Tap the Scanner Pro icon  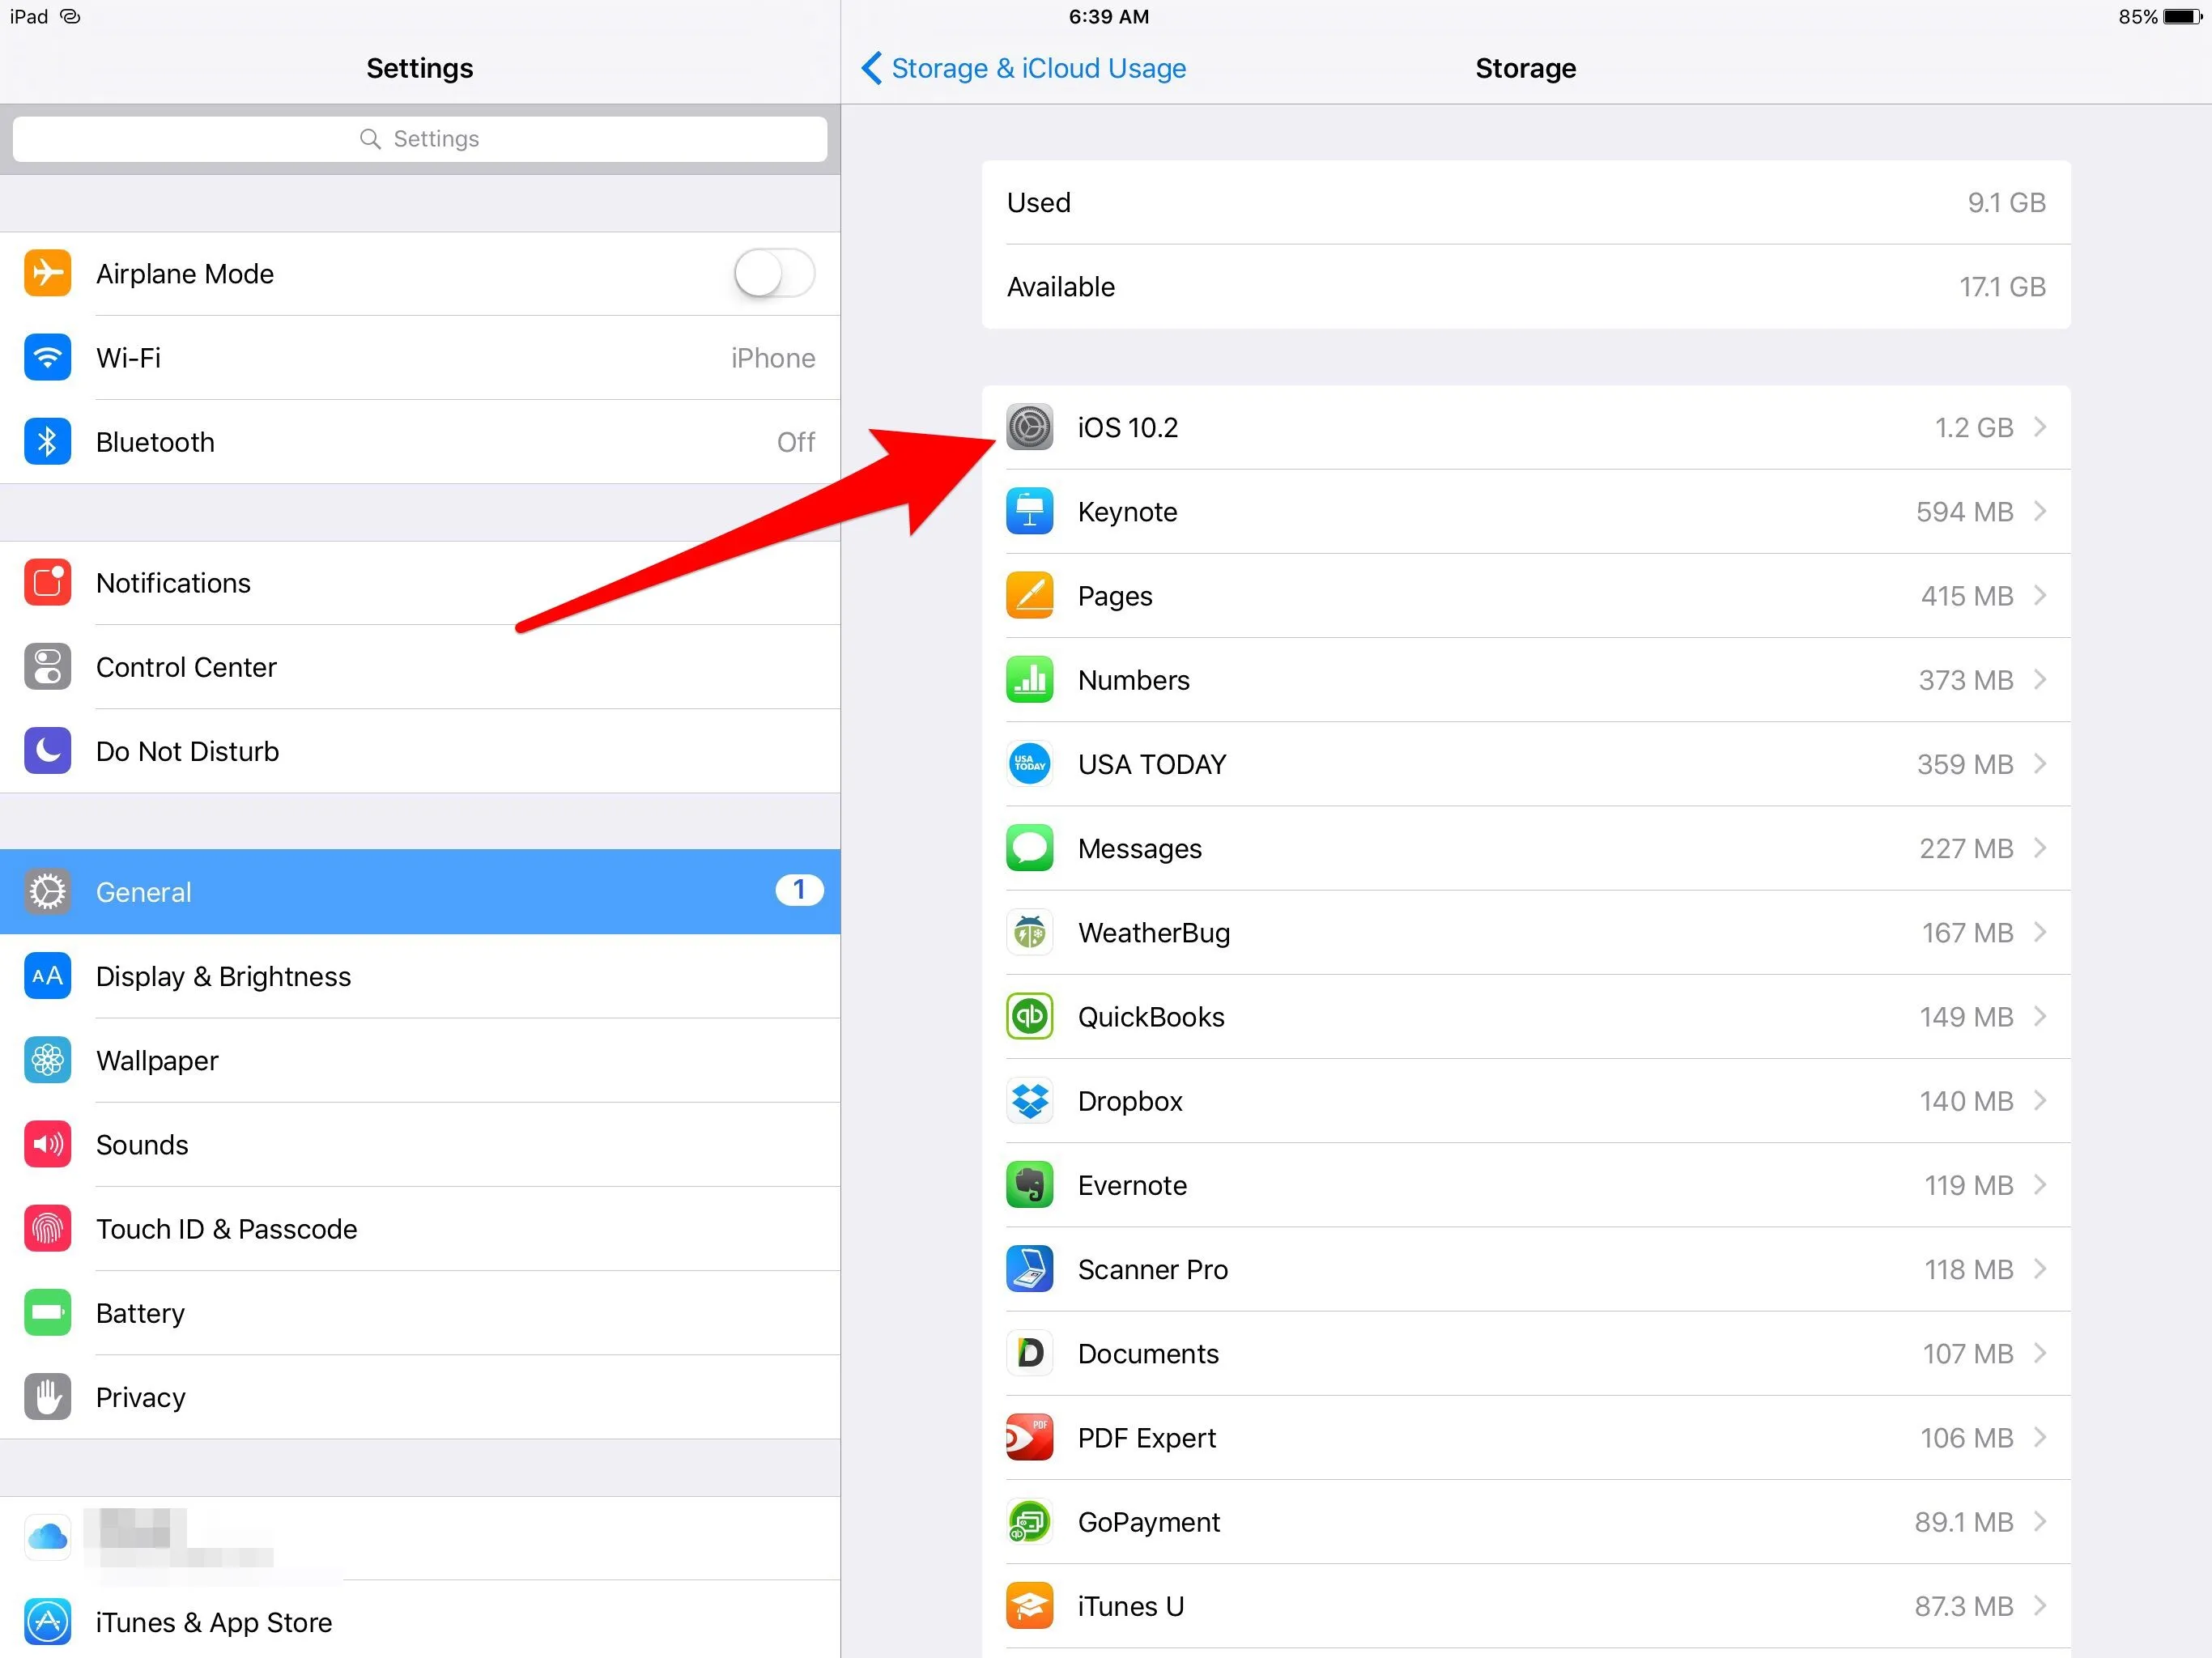[1029, 1269]
